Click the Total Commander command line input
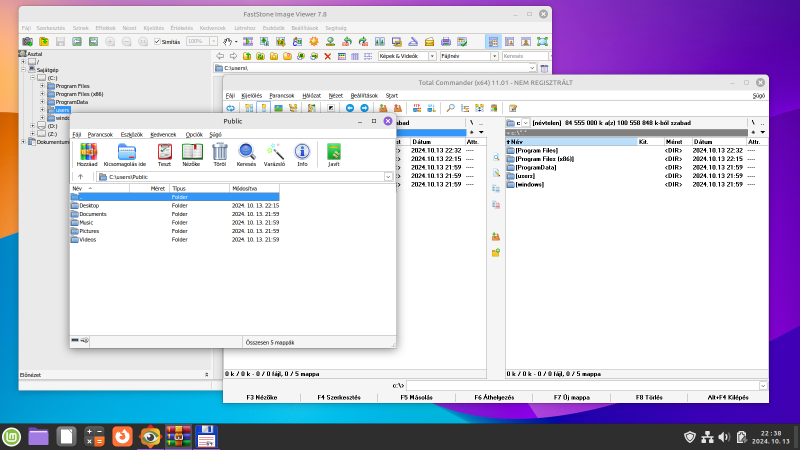800x450 pixels. tap(582, 386)
